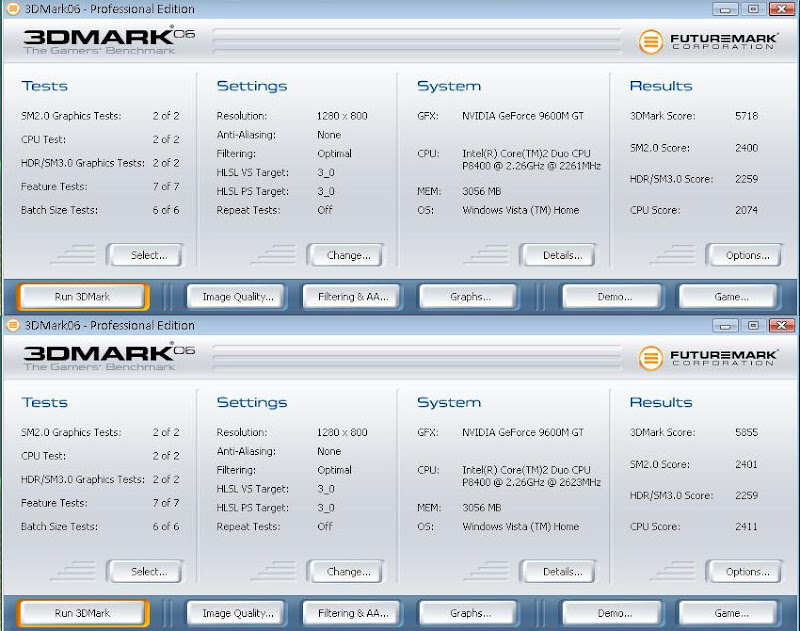Image resolution: width=800 pixels, height=631 pixels.
Task: Click the Futuremark orange logo in lower window
Action: click(651, 358)
